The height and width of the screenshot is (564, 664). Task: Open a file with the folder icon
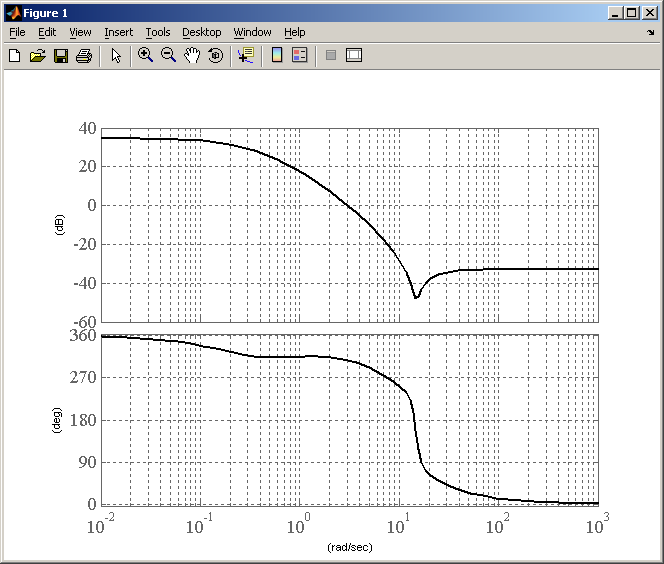click(x=38, y=55)
